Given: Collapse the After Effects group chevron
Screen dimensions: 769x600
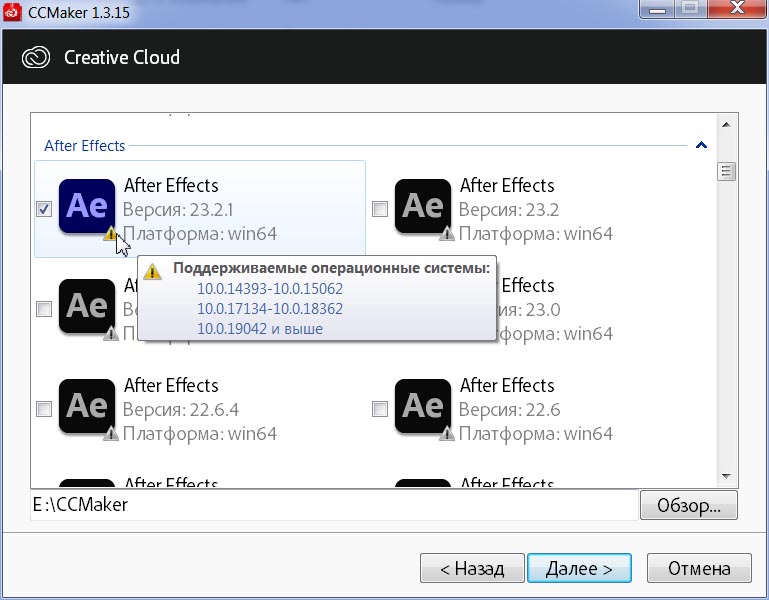Looking at the screenshot, I should pyautogui.click(x=701, y=145).
